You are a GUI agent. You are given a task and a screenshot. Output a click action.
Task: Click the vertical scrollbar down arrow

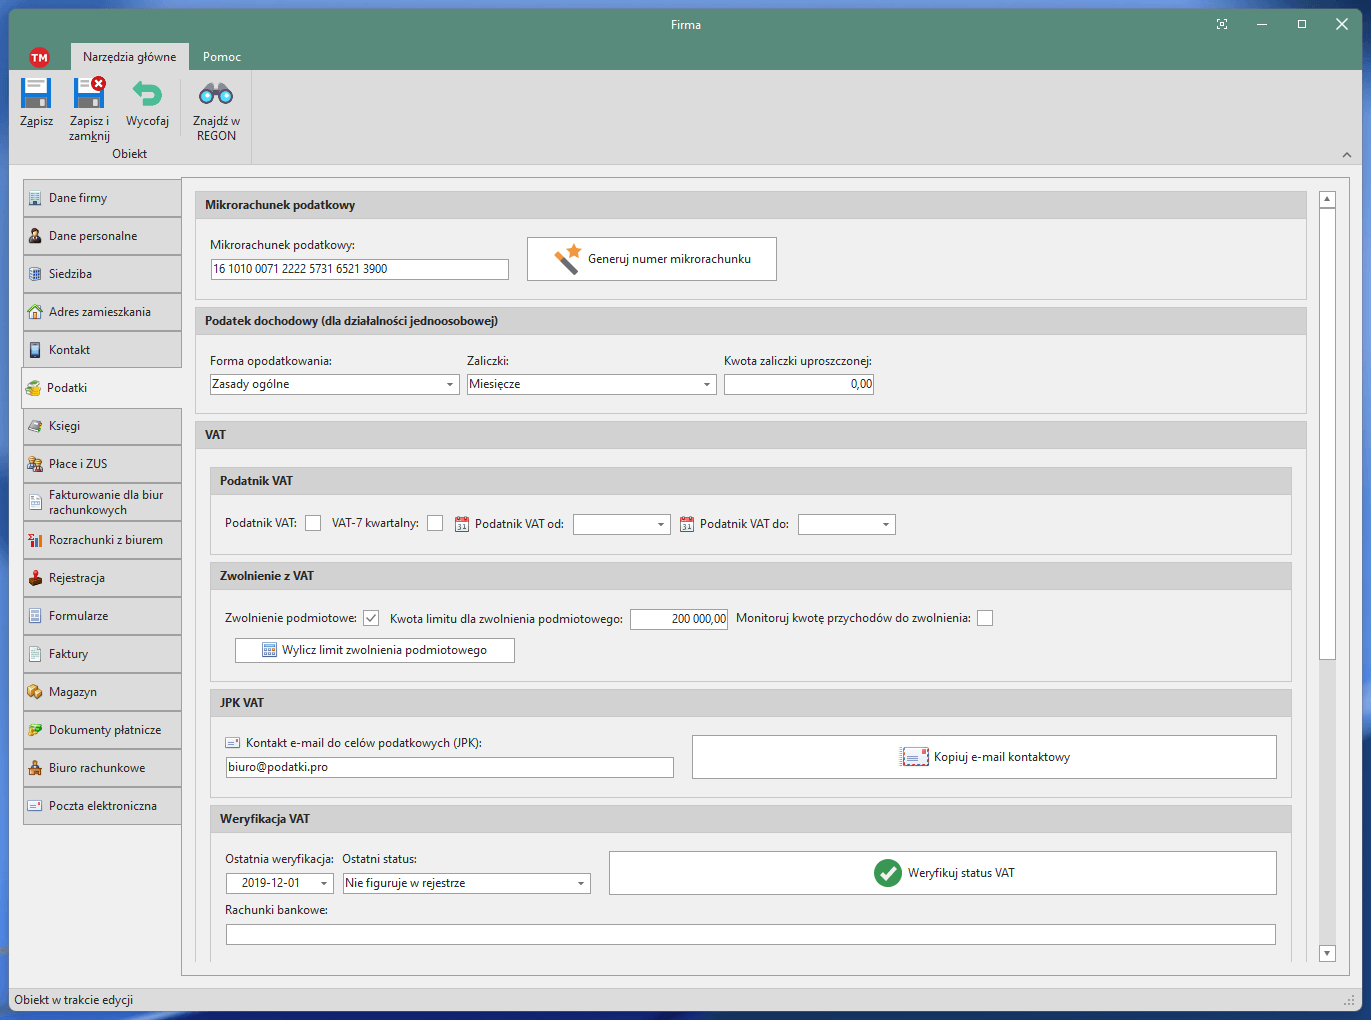coord(1327,953)
